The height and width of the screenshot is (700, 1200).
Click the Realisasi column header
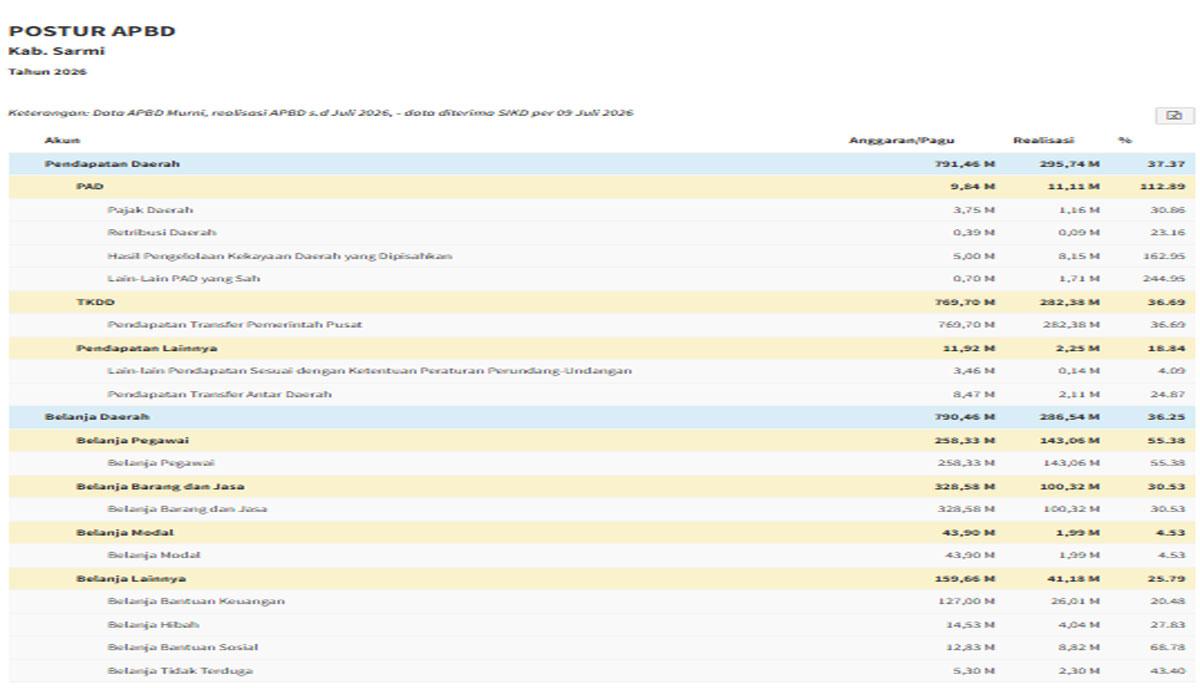[x=1043, y=140]
